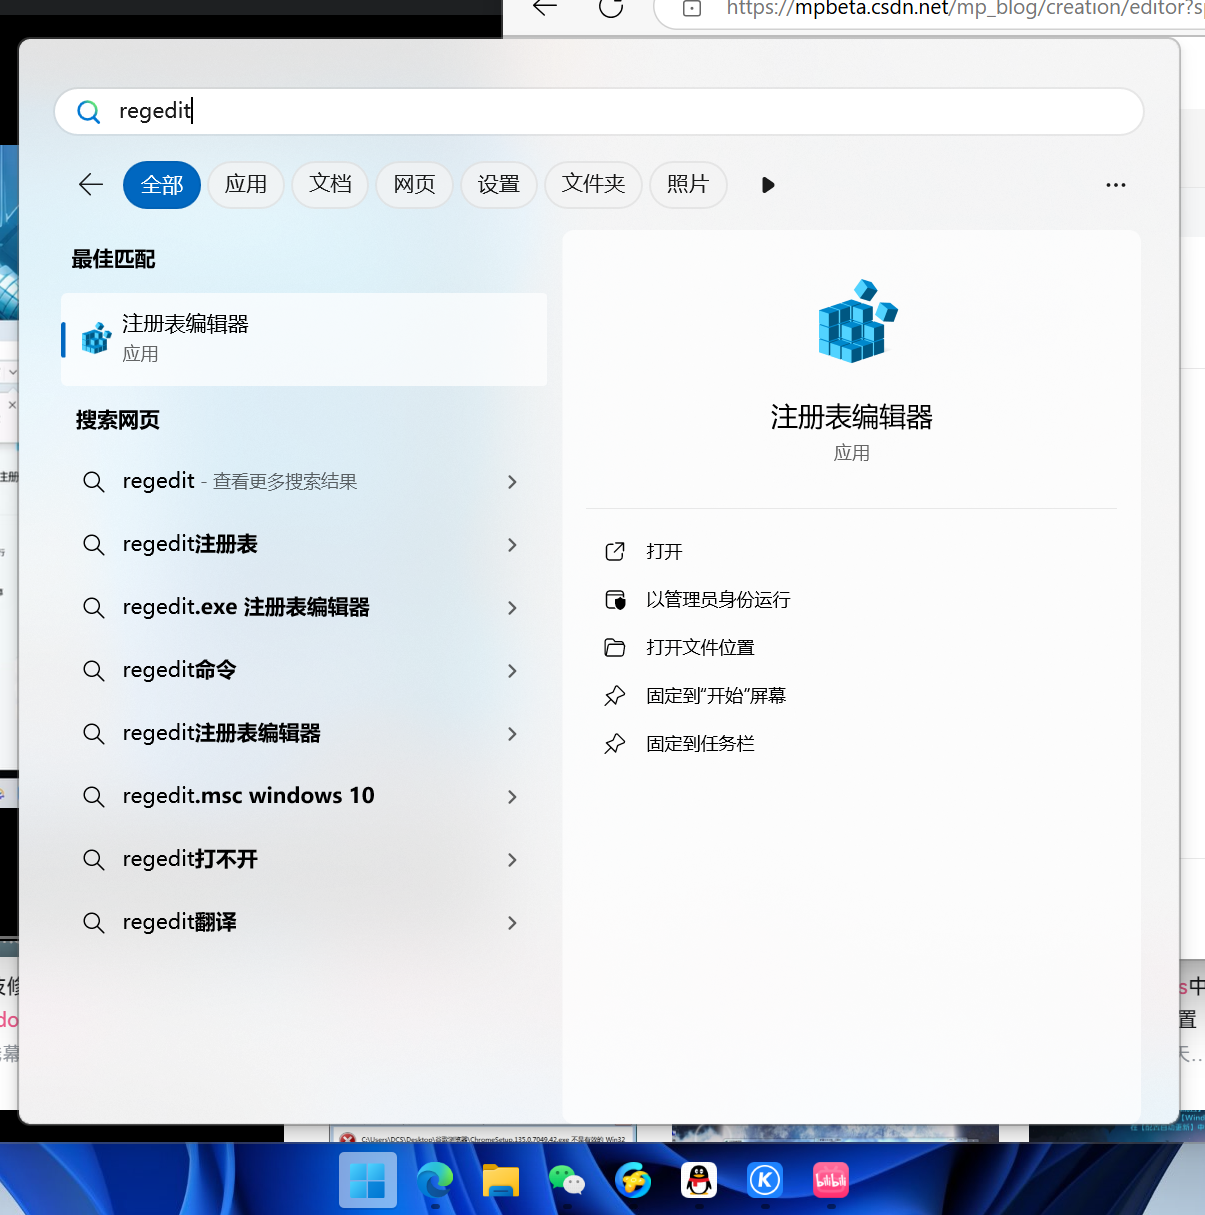Open File Explorer from taskbar
Screen dimensions: 1205x1215
(501, 1180)
